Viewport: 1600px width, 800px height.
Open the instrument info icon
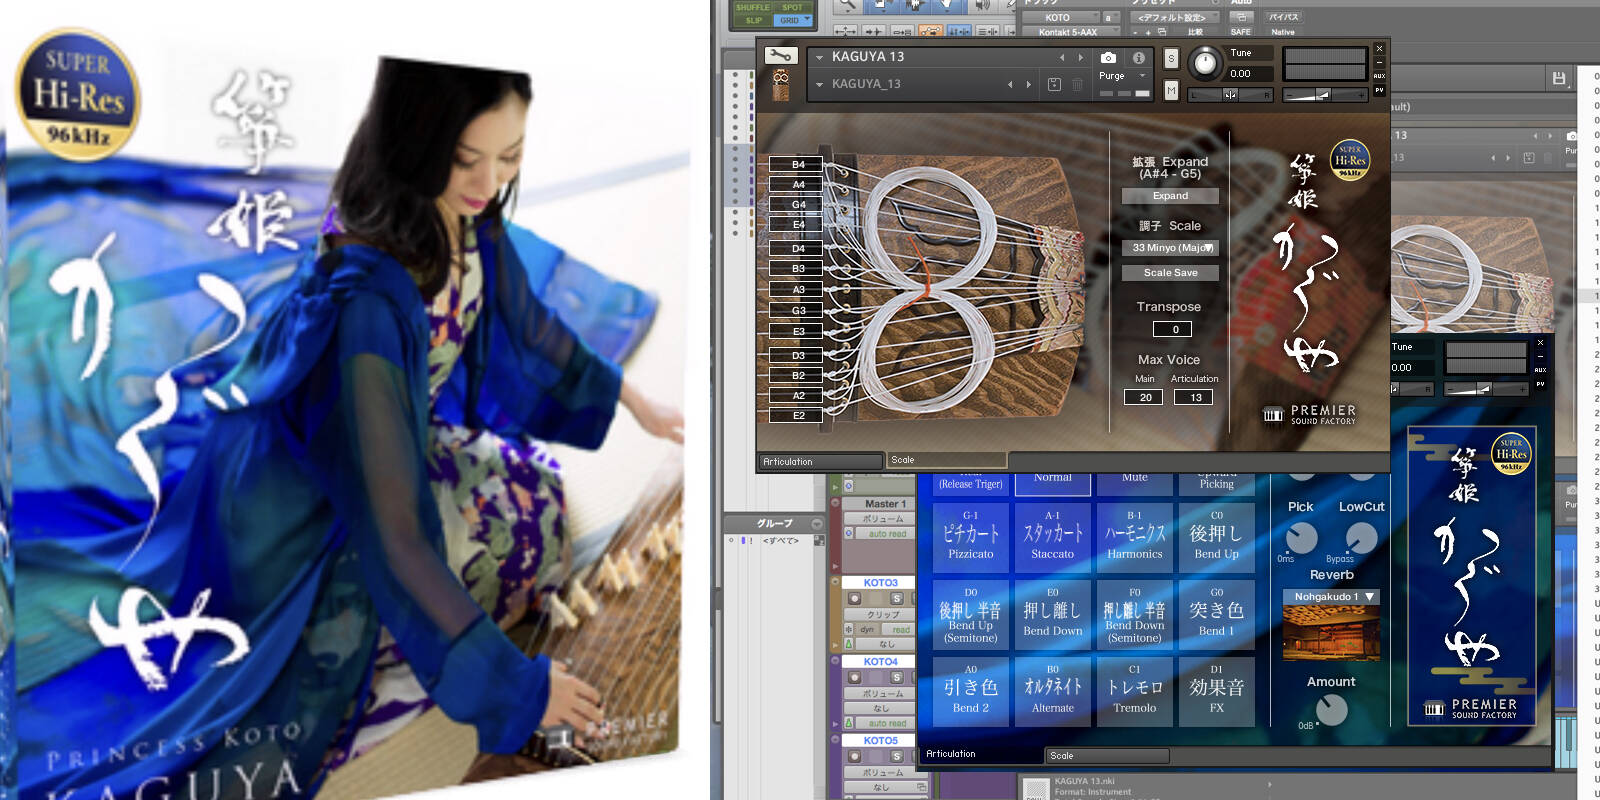[x=1138, y=58]
